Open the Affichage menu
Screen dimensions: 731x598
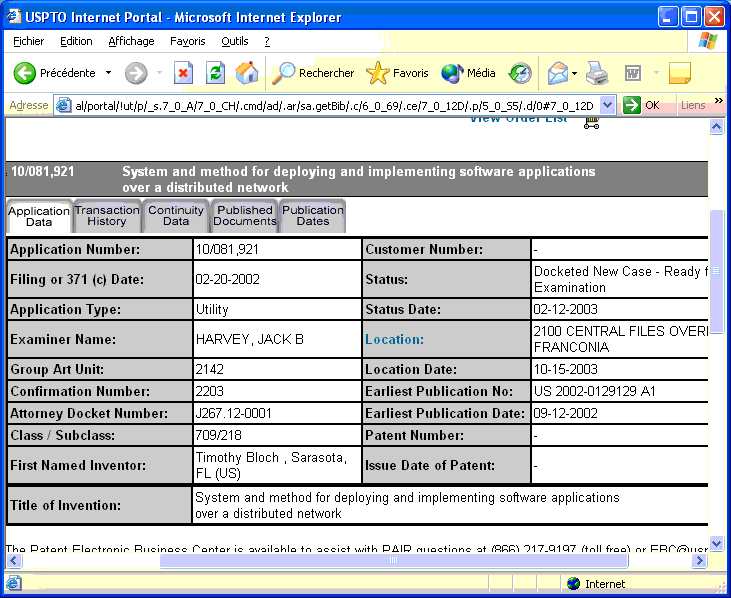pyautogui.click(x=131, y=41)
